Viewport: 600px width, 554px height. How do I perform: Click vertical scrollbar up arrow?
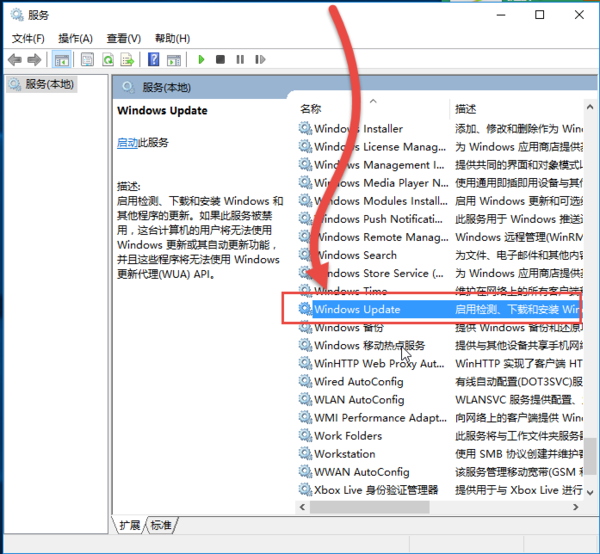pyautogui.click(x=590, y=108)
